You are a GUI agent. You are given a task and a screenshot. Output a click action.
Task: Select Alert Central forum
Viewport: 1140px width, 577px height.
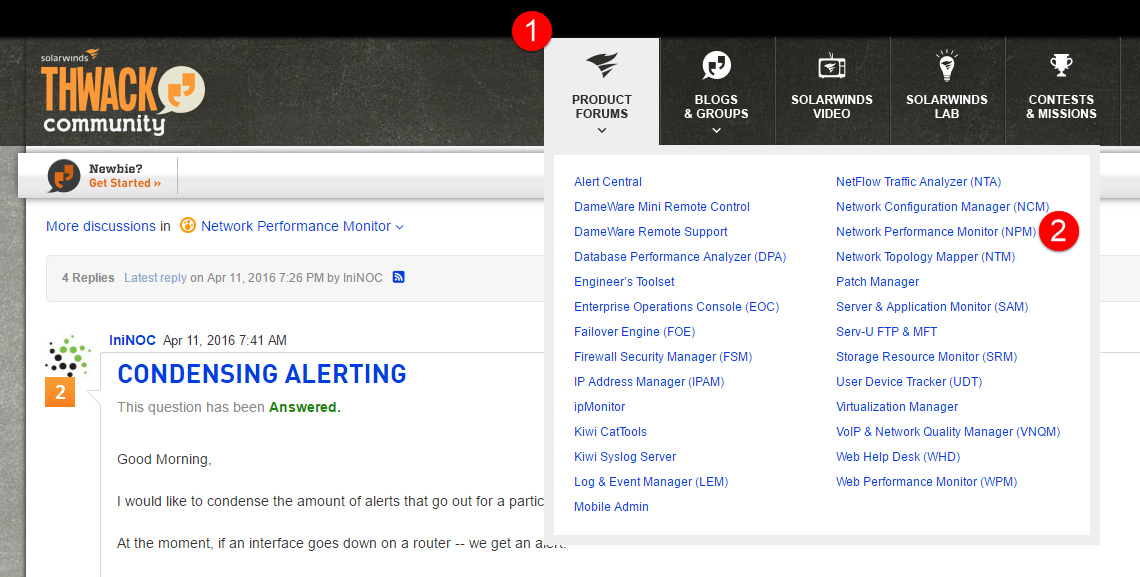pyautogui.click(x=608, y=182)
